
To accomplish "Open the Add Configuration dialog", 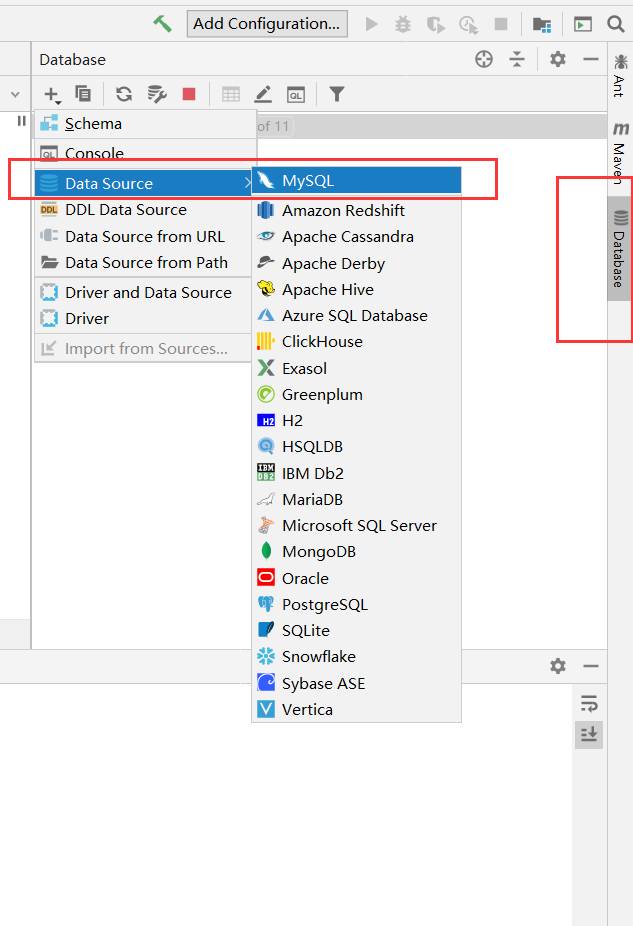I will 267,24.
